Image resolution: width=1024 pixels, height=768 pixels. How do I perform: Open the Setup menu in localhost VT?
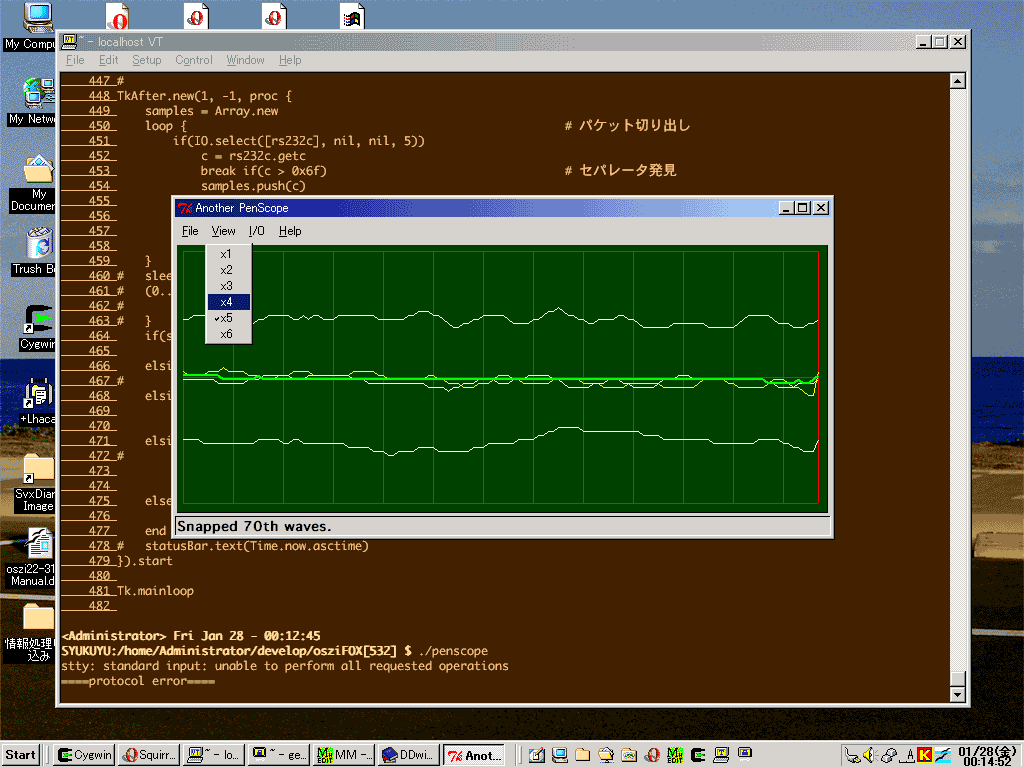click(147, 60)
